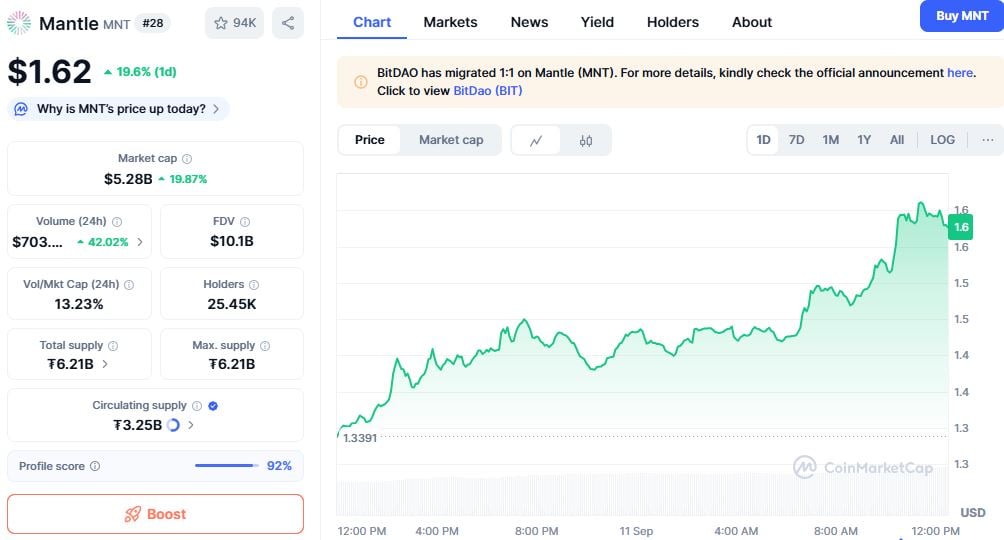Image resolution: width=1004 pixels, height=540 pixels.
Task: Click circulating supply progress ring icon
Action: 173,425
